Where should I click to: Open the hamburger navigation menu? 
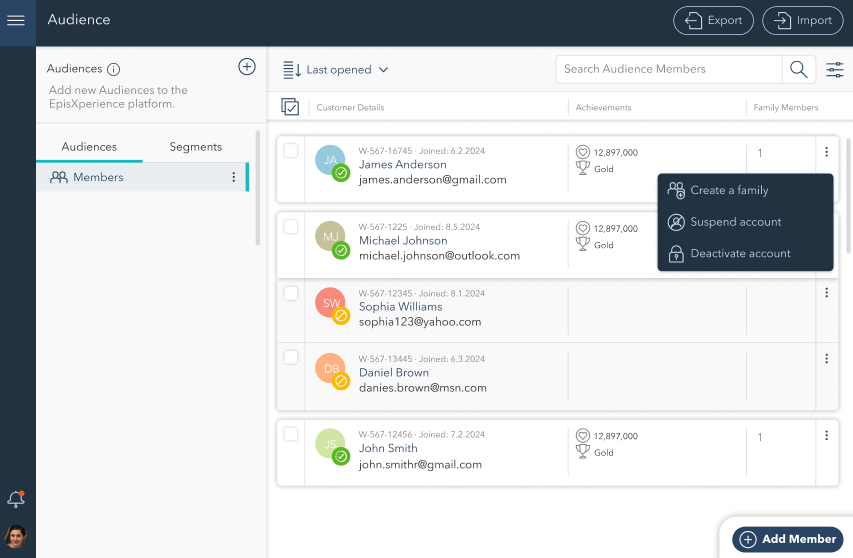[16, 21]
